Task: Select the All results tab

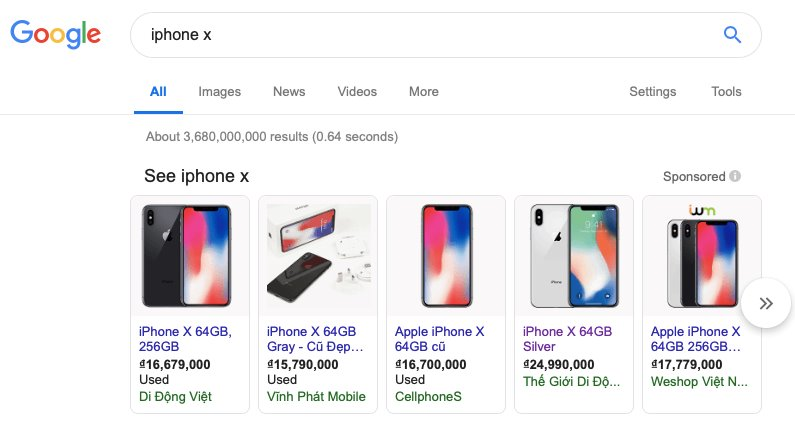Action: coord(158,92)
